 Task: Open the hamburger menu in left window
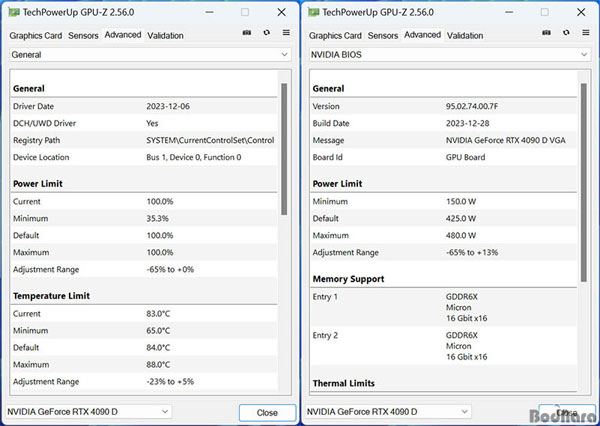(286, 33)
